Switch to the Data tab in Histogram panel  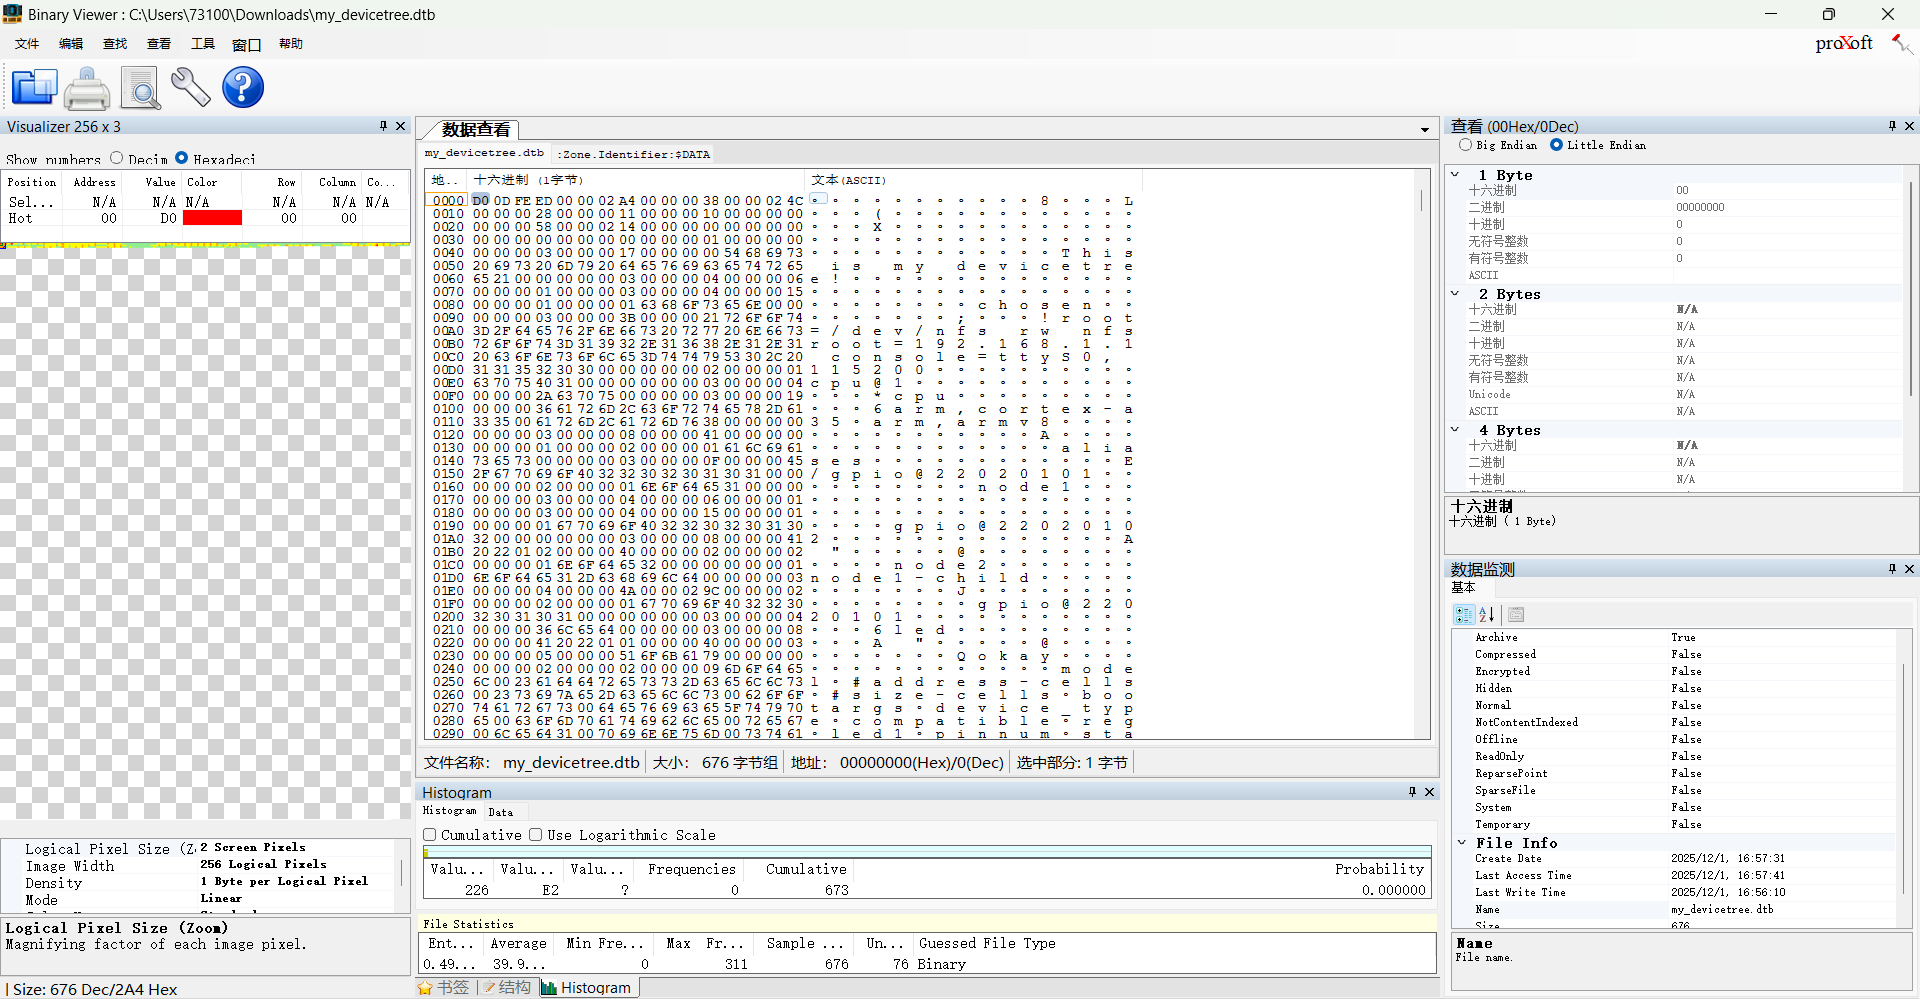coord(502,811)
